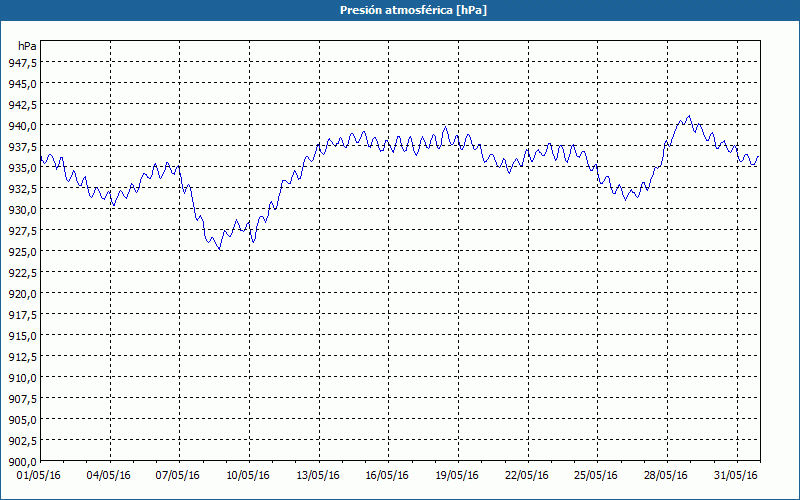Screen dimensions: 800x500
Task: Click the 900,0 y-axis value
Action: coord(22,461)
